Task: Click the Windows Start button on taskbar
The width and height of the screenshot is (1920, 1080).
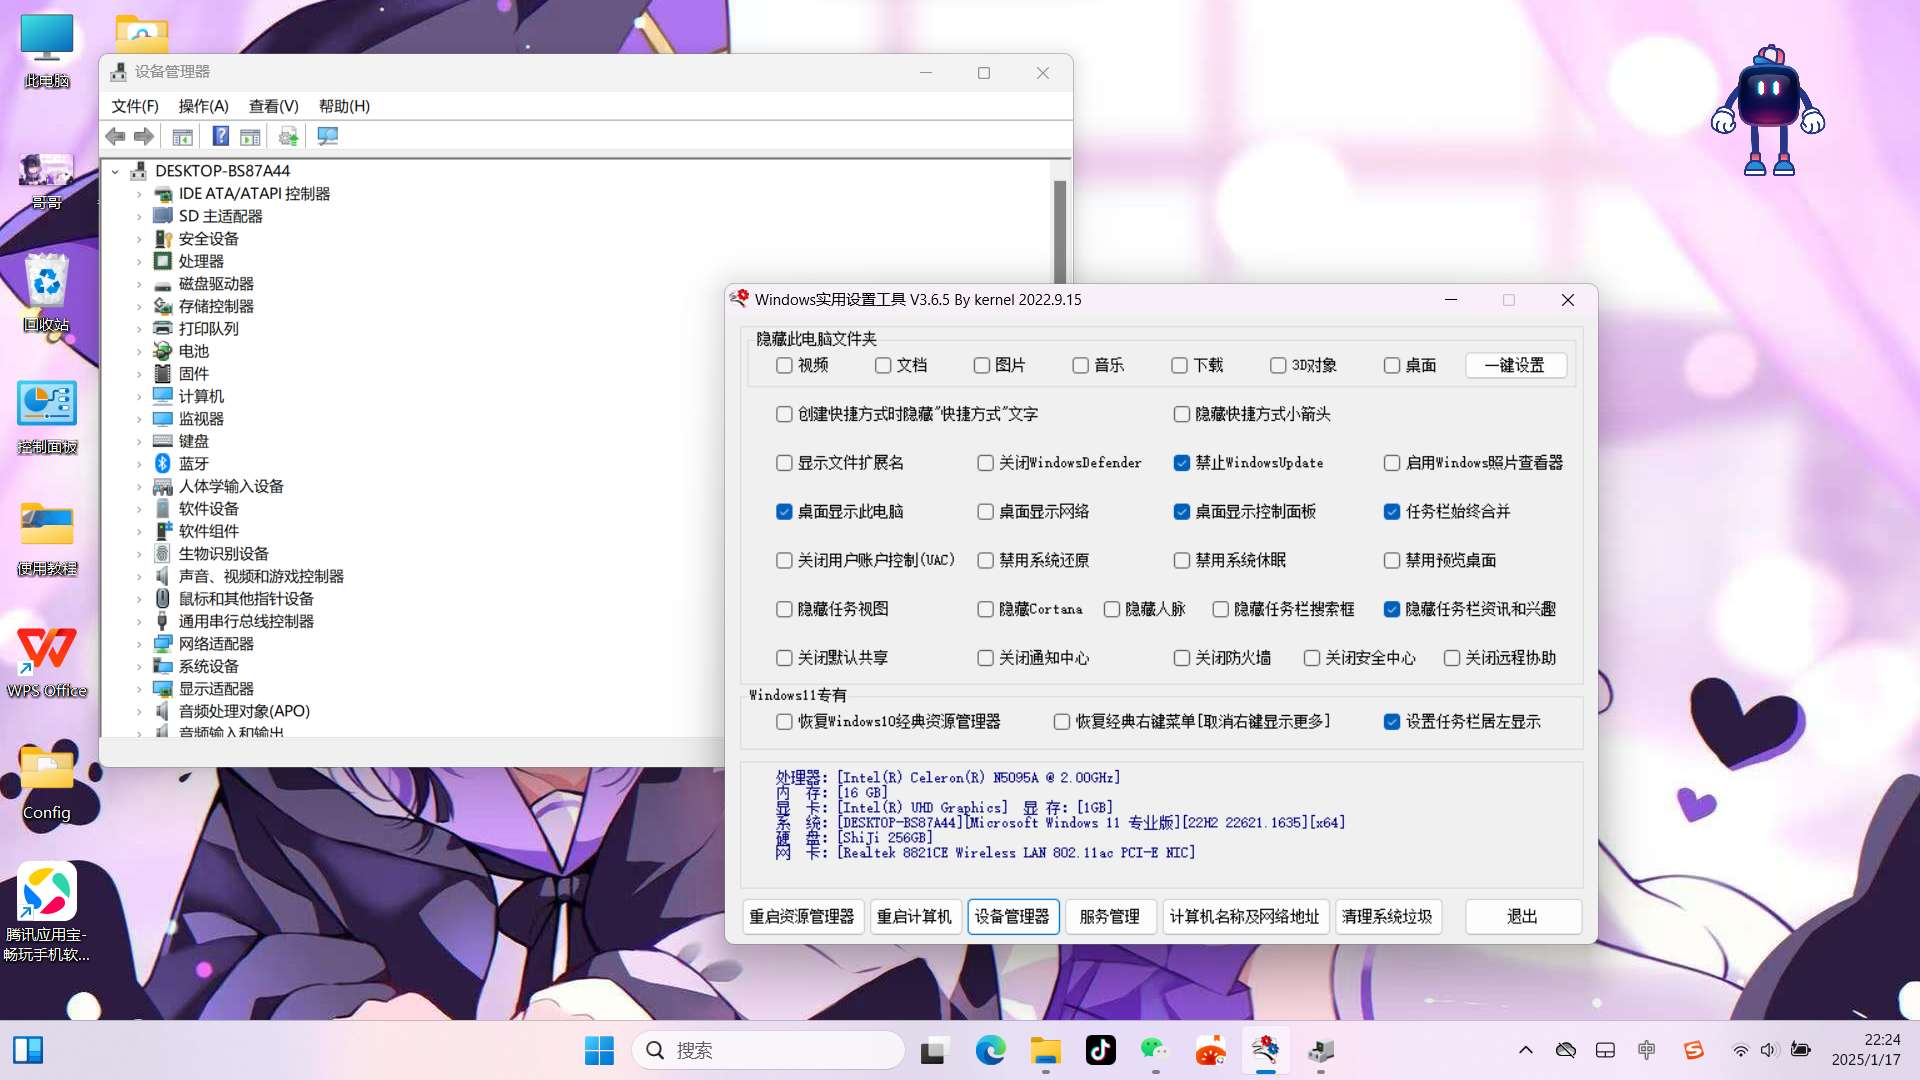Action: click(x=599, y=1050)
